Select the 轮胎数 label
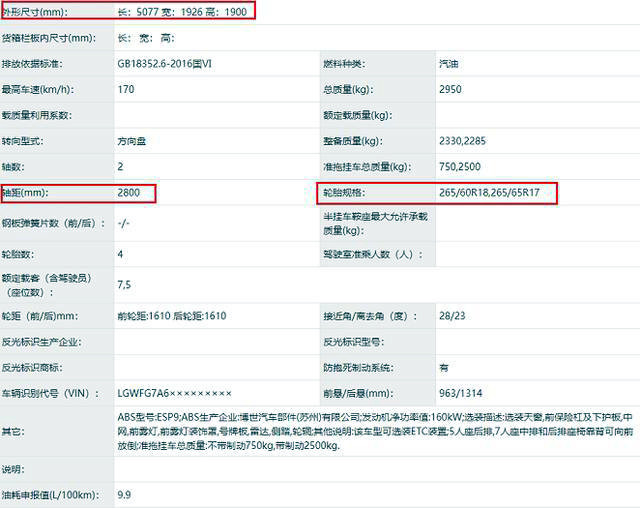This screenshot has width=640, height=508. (x=18, y=254)
